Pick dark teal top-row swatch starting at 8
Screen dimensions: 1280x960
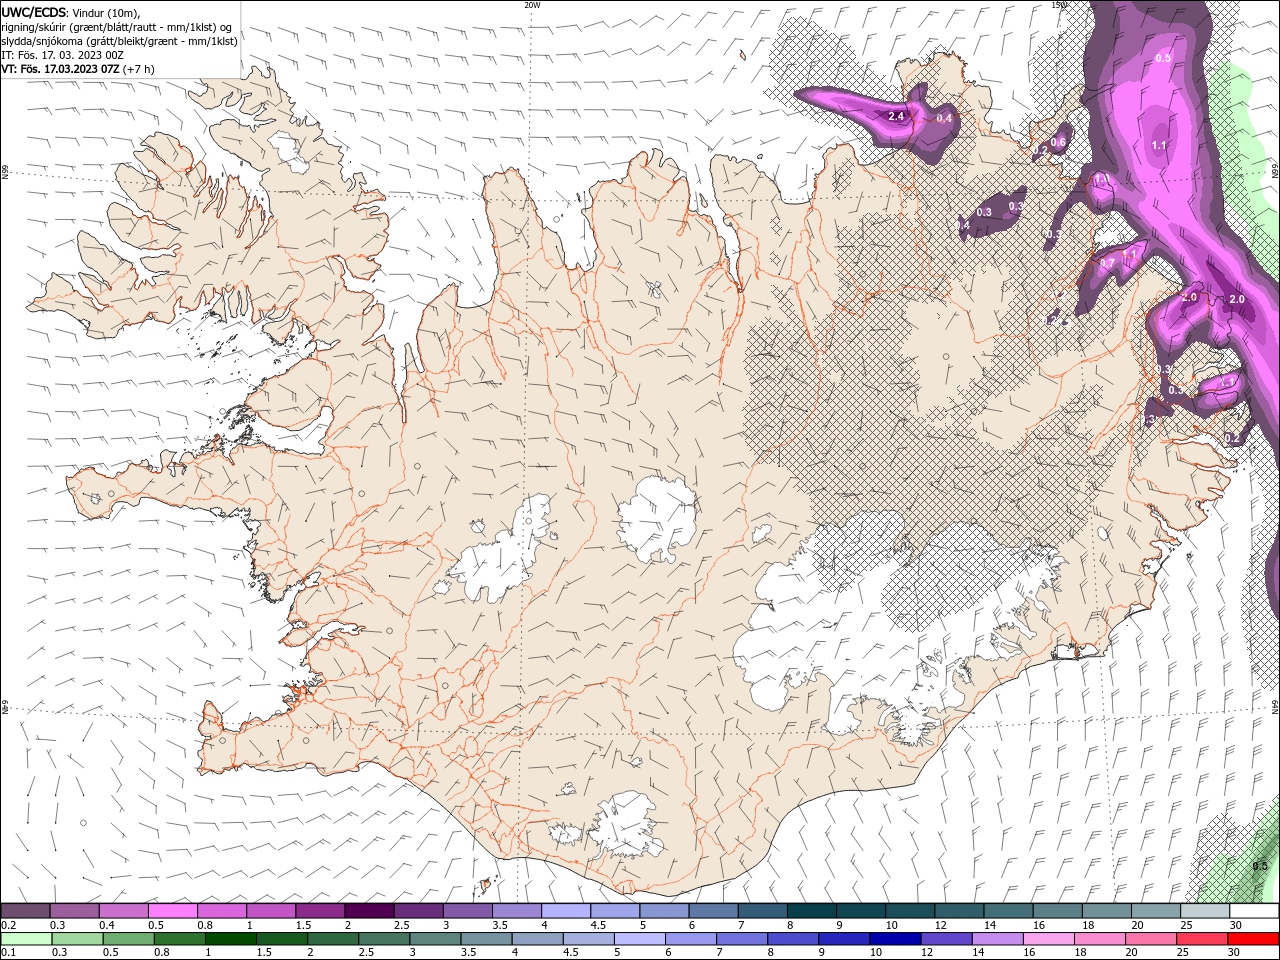pos(811,911)
